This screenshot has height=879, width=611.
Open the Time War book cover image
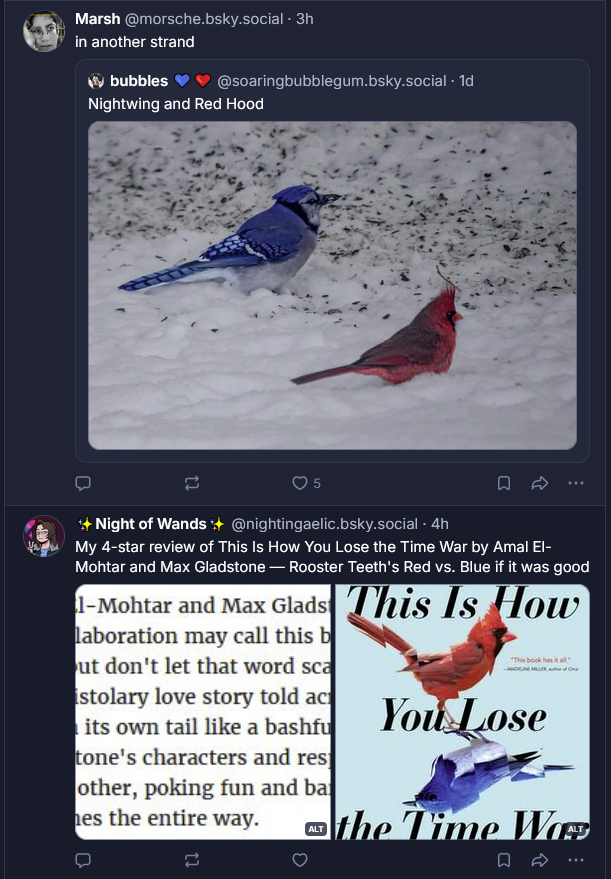pyautogui.click(x=462, y=710)
